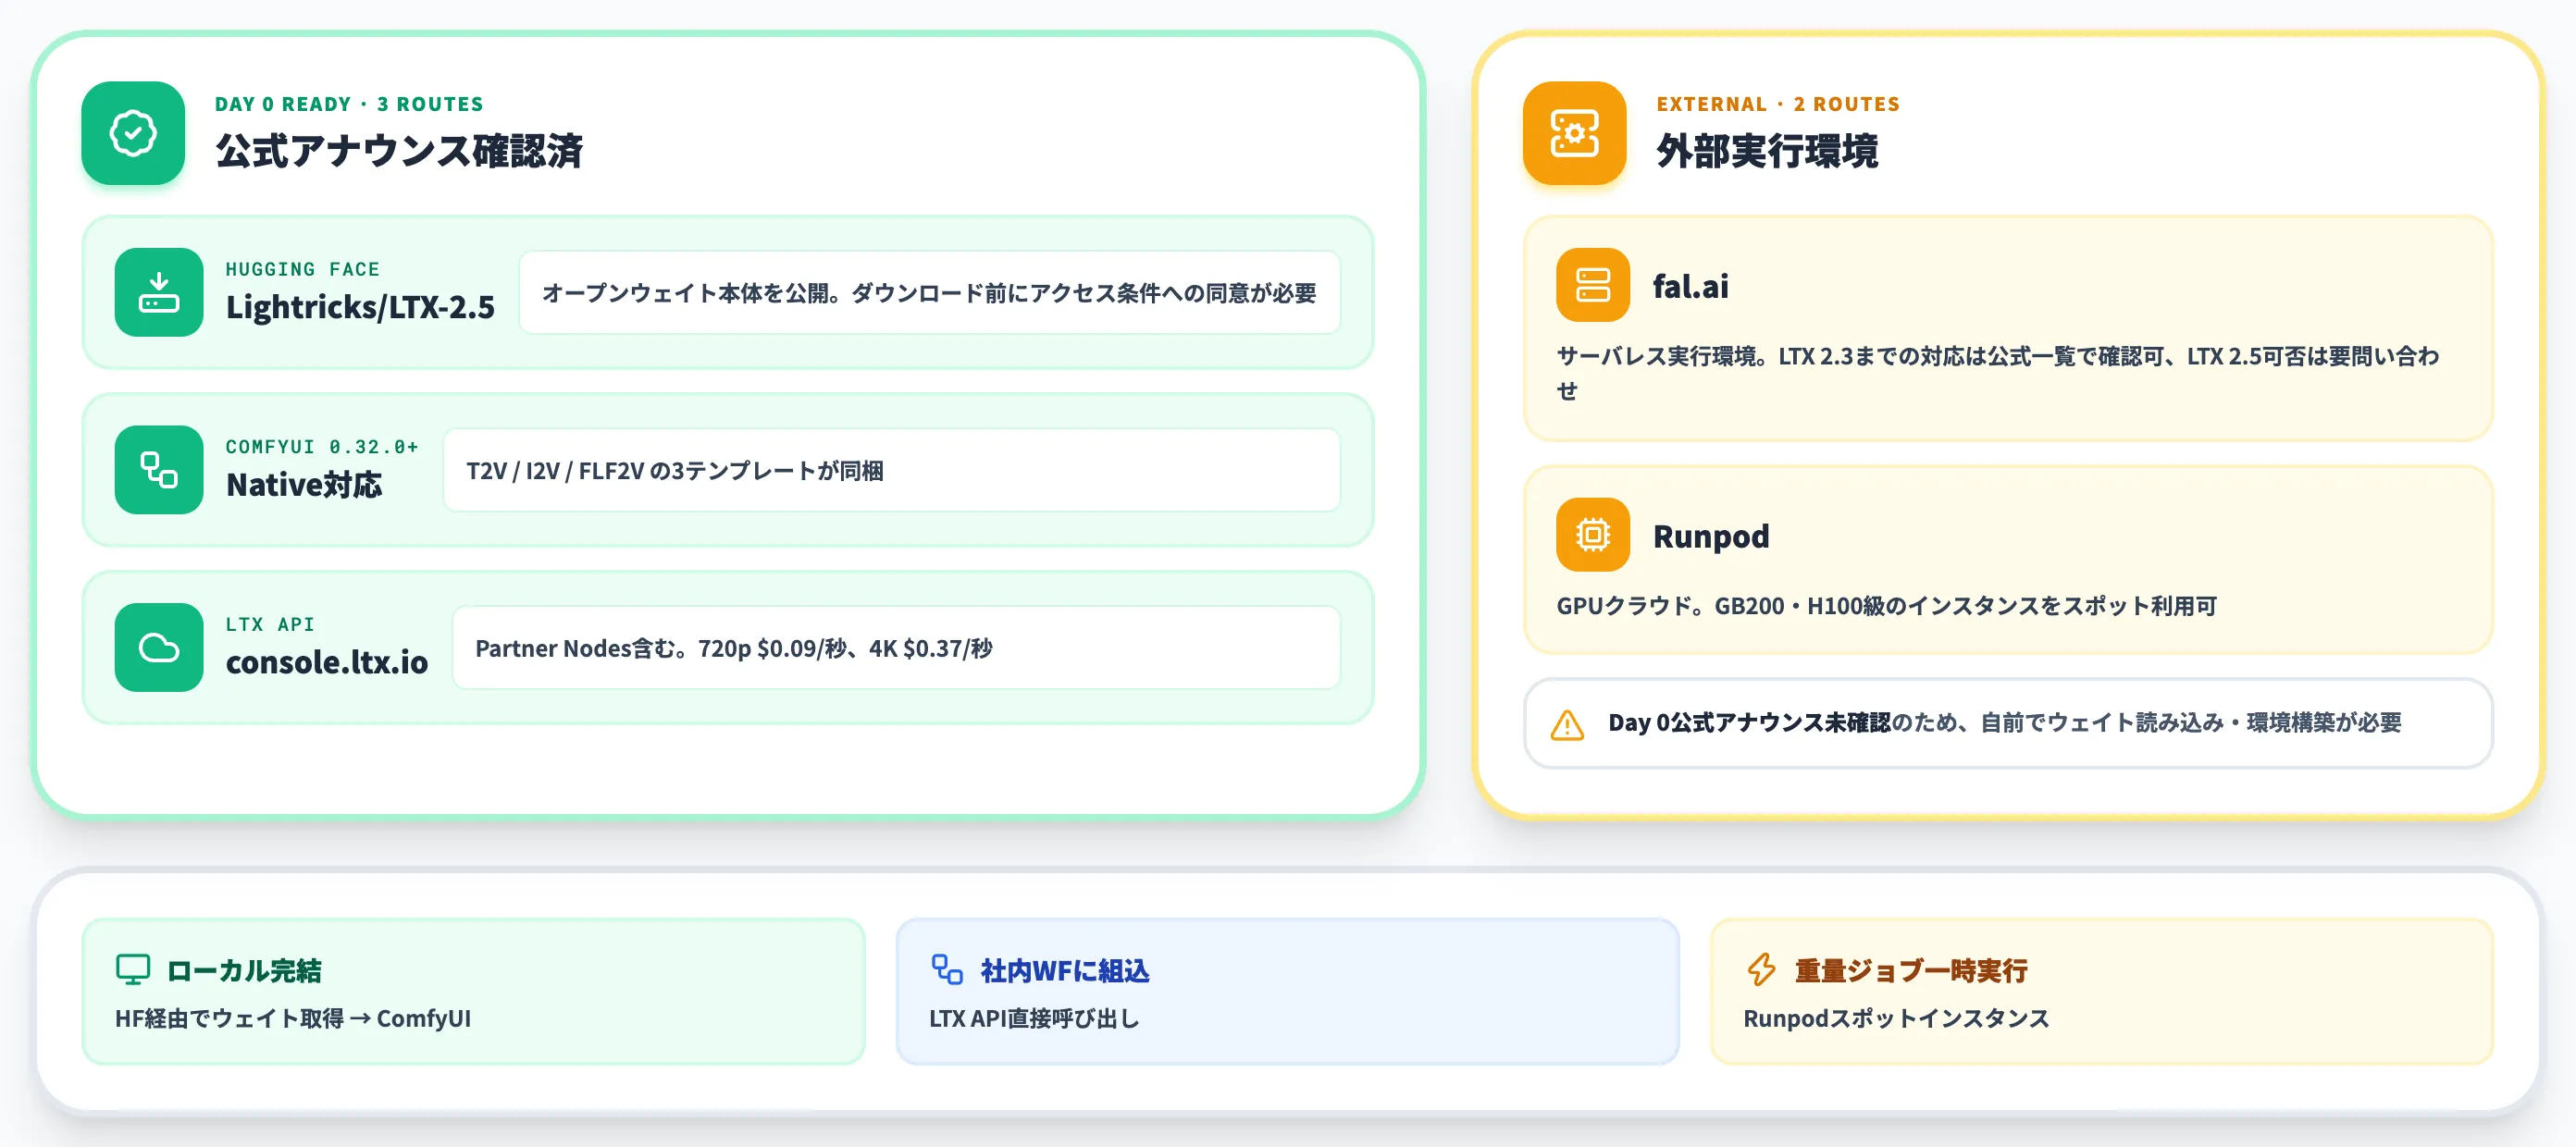
Task: Click the 社内WFに組込 heading
Action: point(1065,970)
